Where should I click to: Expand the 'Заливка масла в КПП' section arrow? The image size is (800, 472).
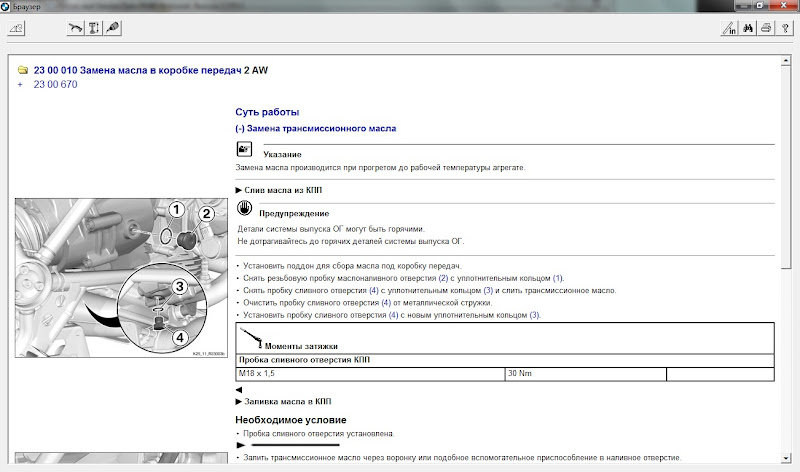pos(238,400)
